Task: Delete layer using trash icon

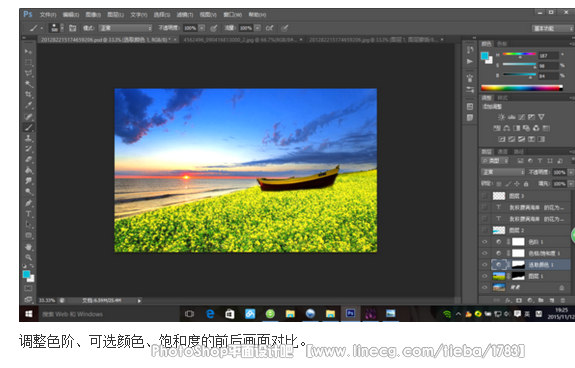Action: pos(563,300)
